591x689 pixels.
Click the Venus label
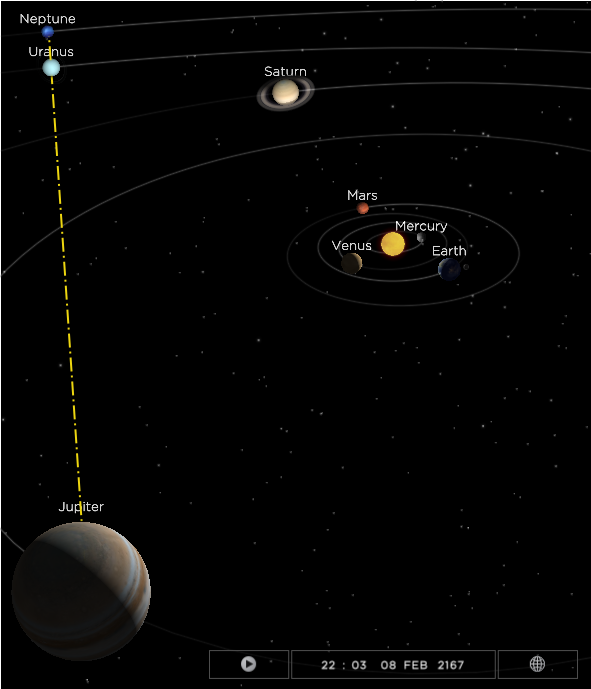pyautogui.click(x=352, y=246)
